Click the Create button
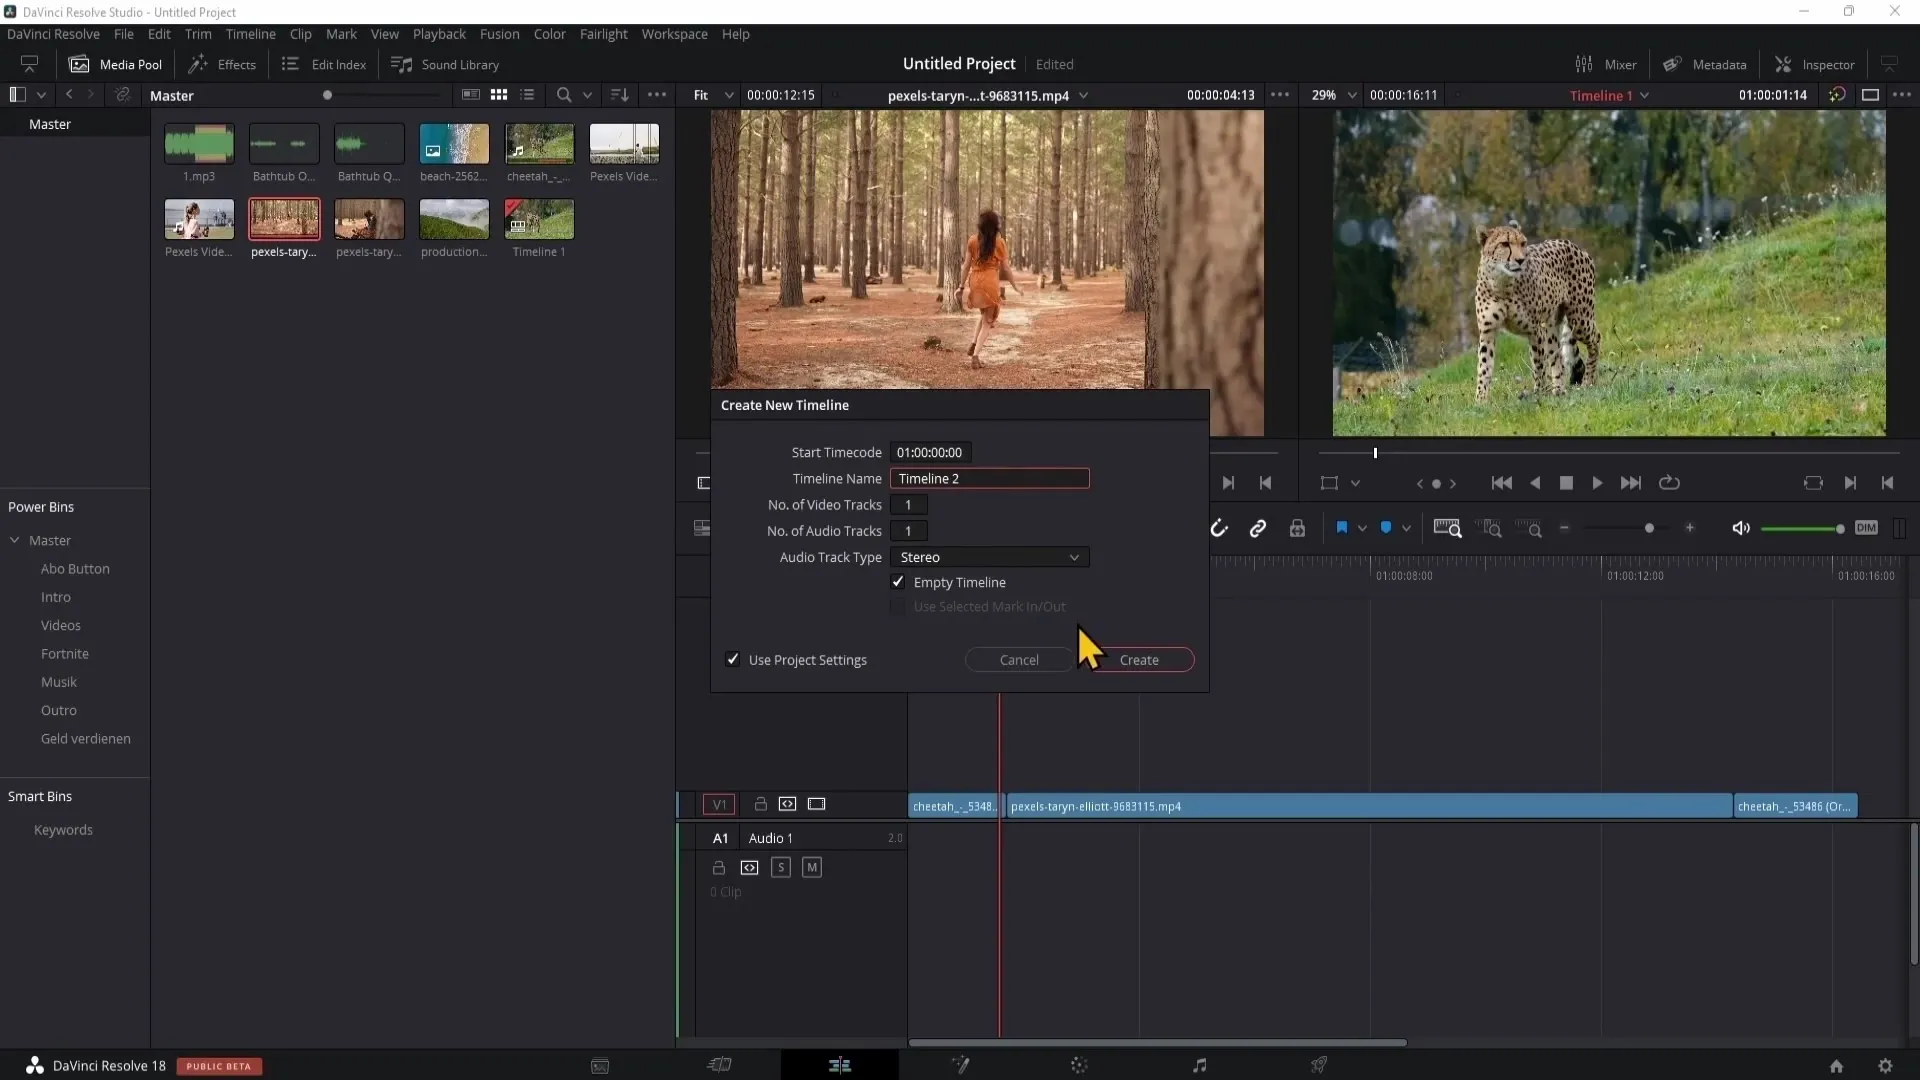This screenshot has height=1080, width=1920. pyautogui.click(x=1138, y=659)
